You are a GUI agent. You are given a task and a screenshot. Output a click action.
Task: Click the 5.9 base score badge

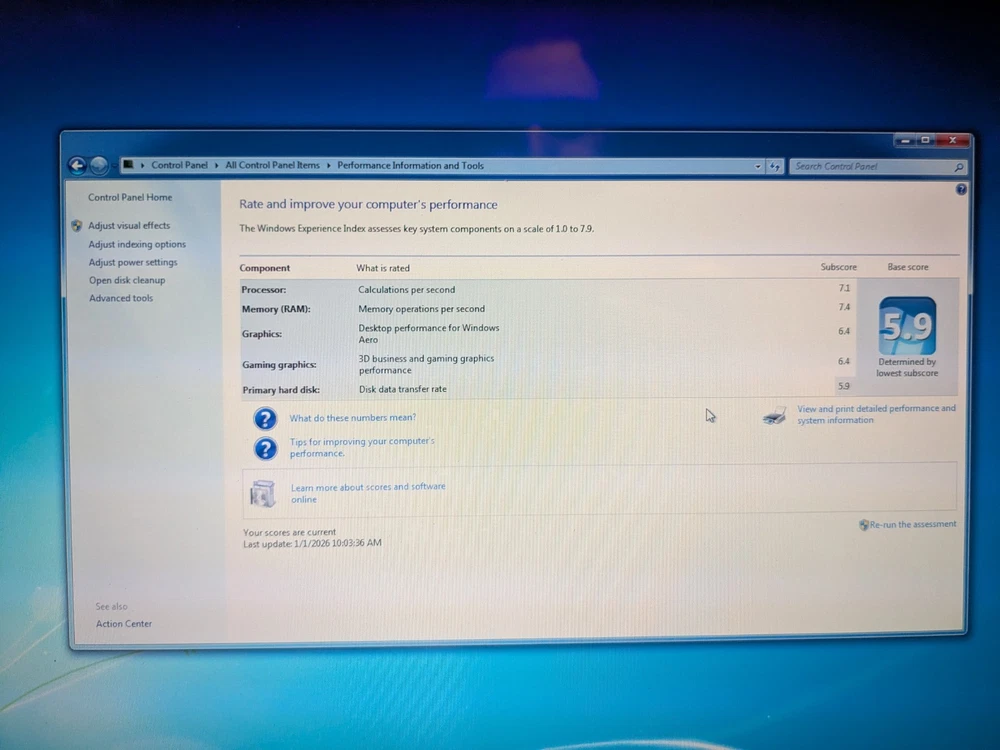click(x=907, y=326)
